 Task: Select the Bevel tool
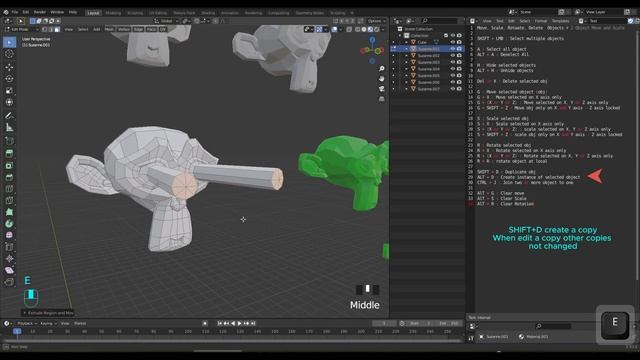click(9, 177)
